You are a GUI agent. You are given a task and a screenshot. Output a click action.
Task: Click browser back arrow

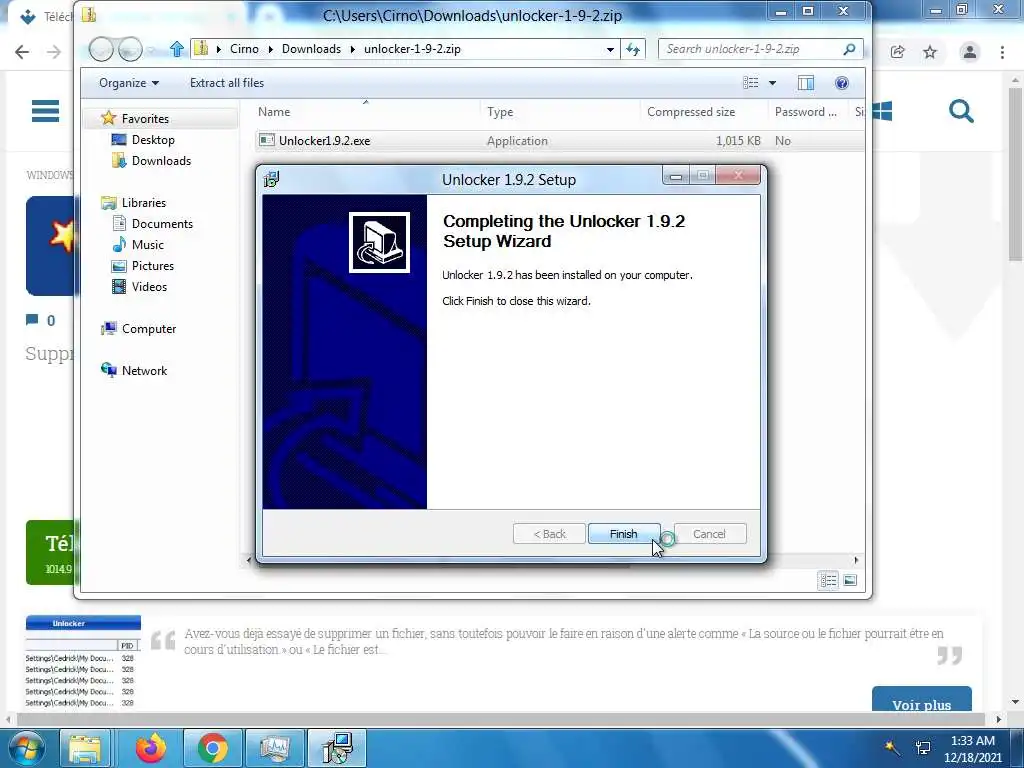tap(22, 52)
